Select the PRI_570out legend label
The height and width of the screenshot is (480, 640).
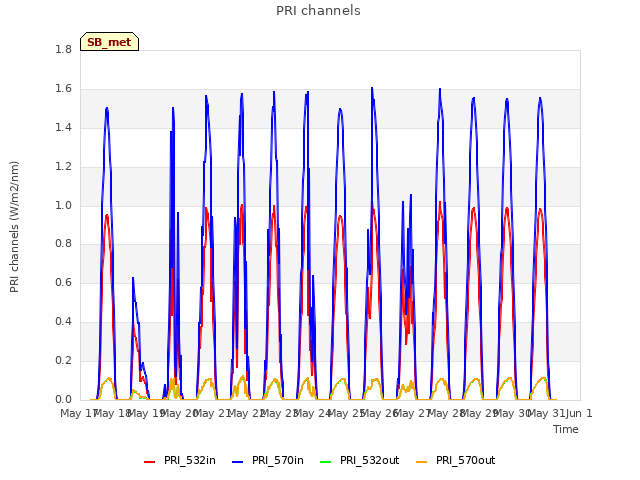click(x=466, y=460)
